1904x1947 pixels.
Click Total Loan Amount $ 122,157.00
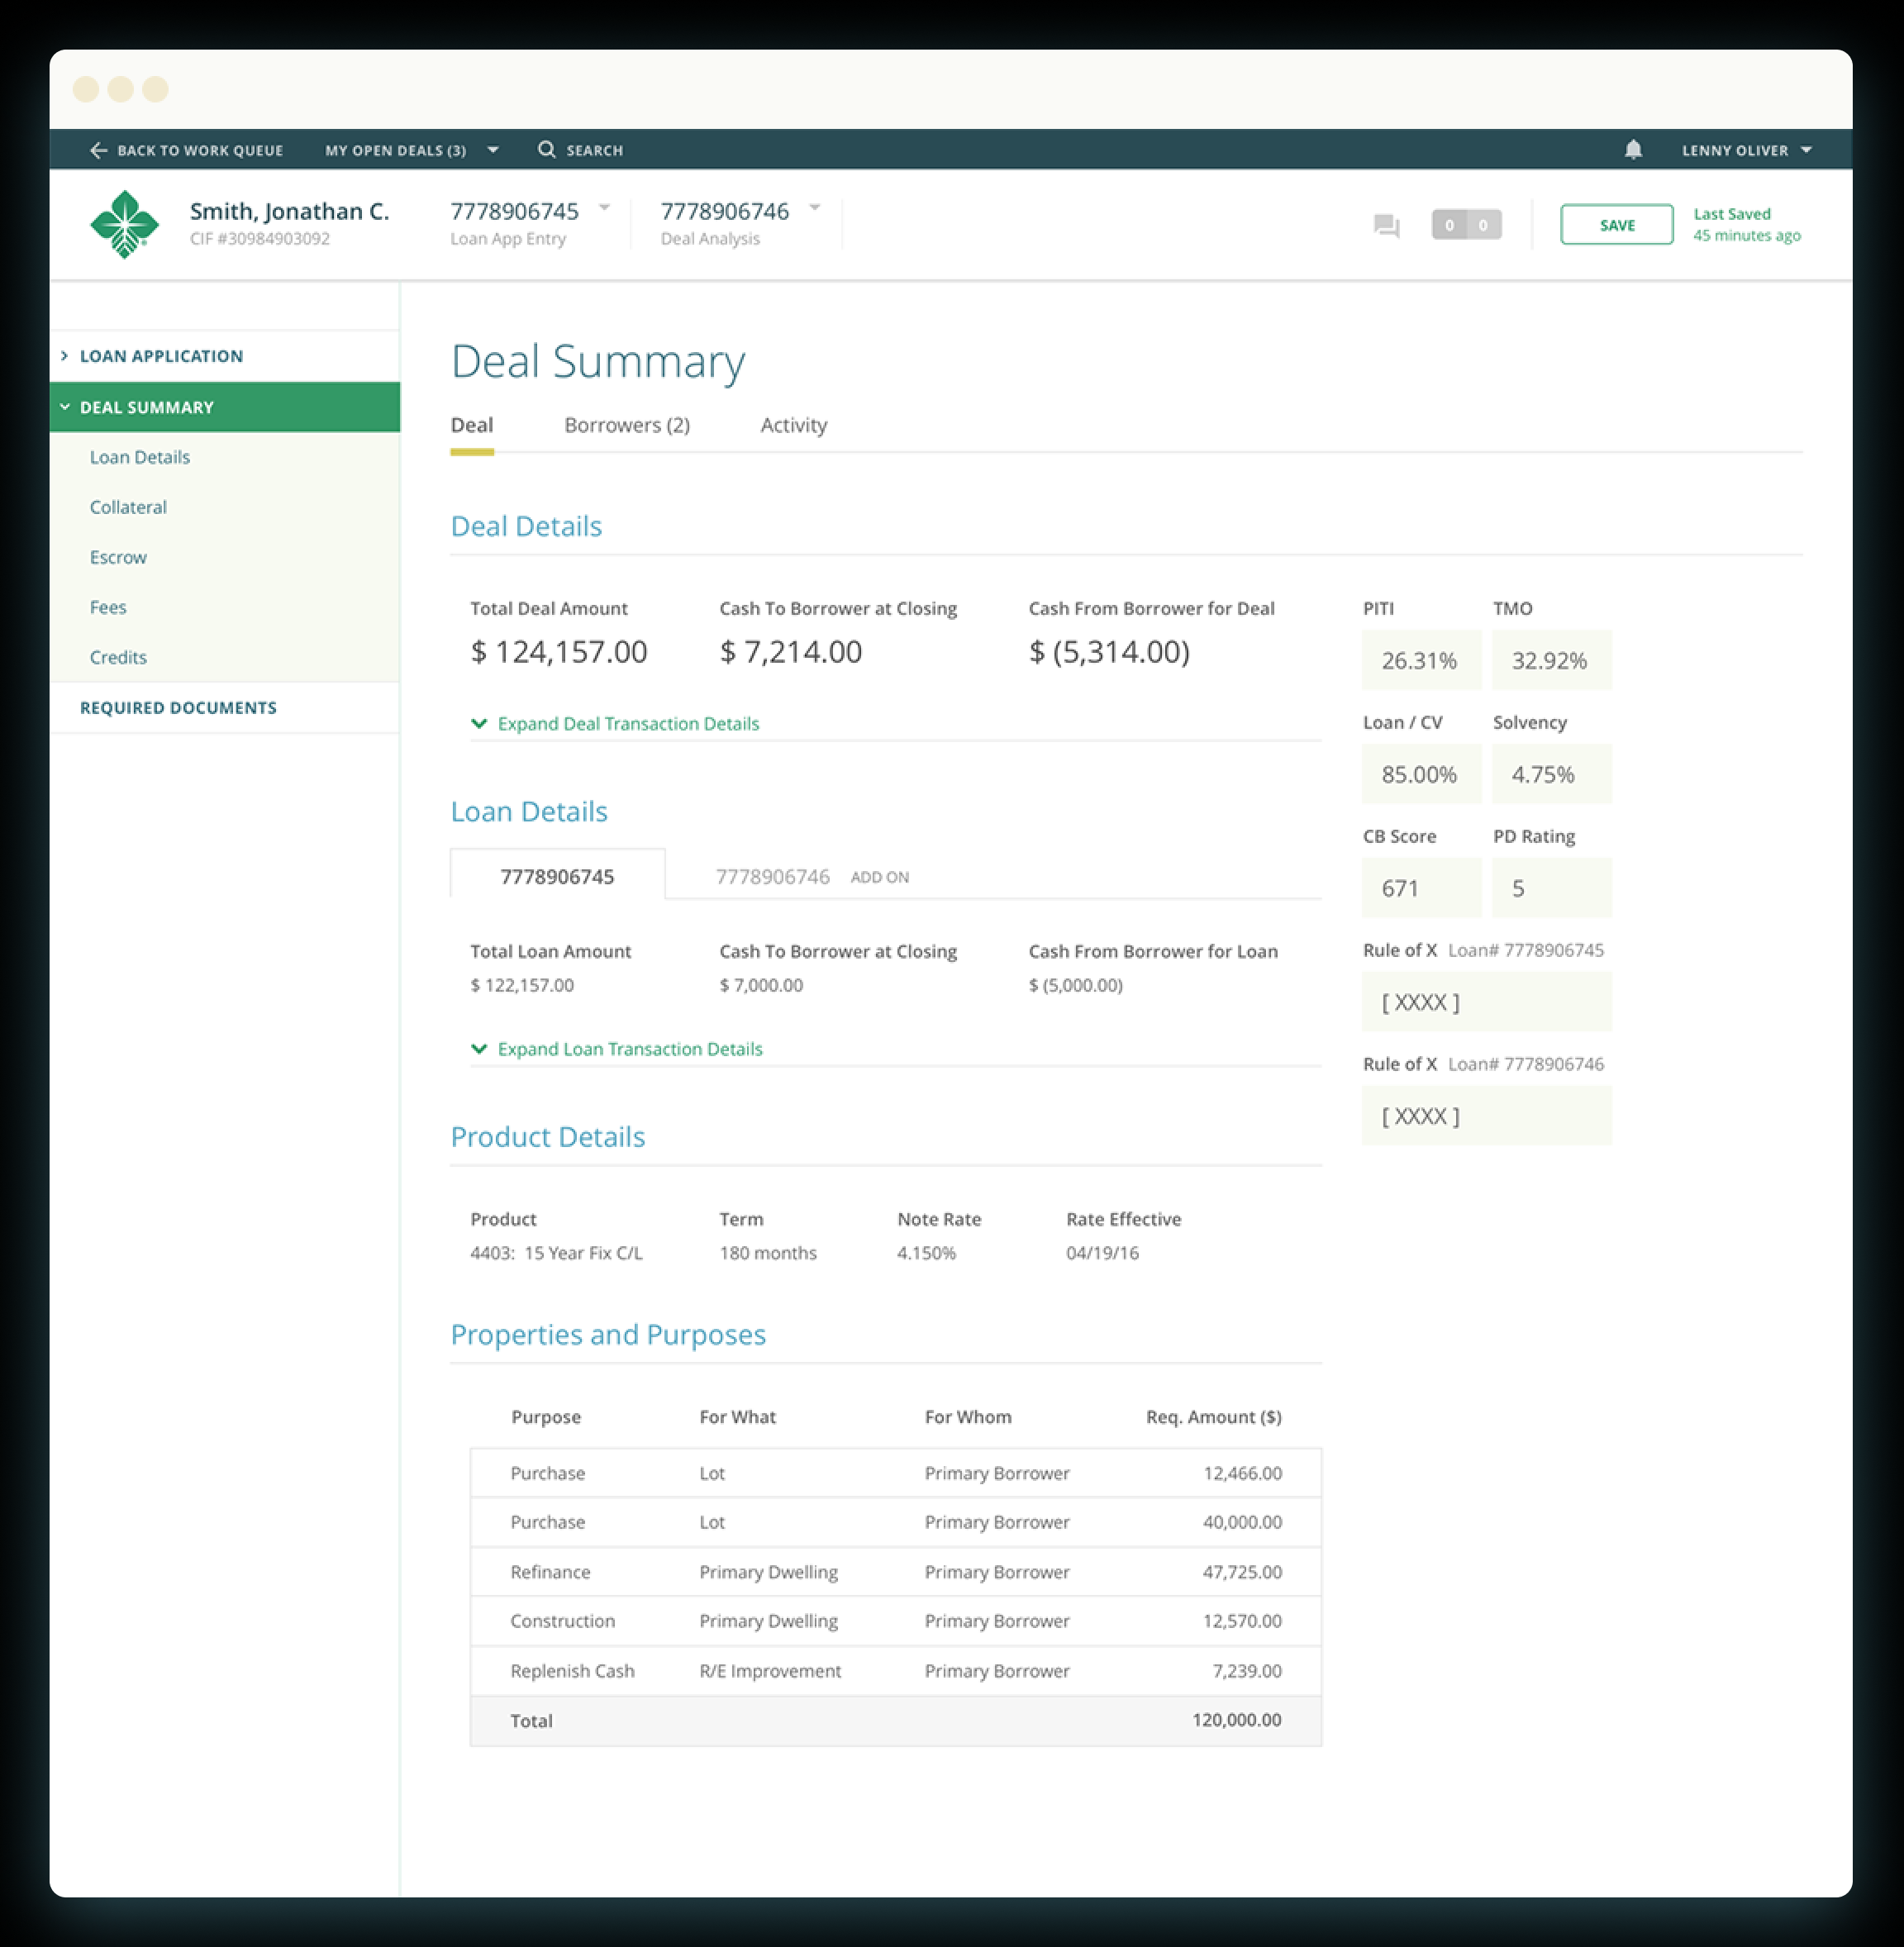click(522, 985)
